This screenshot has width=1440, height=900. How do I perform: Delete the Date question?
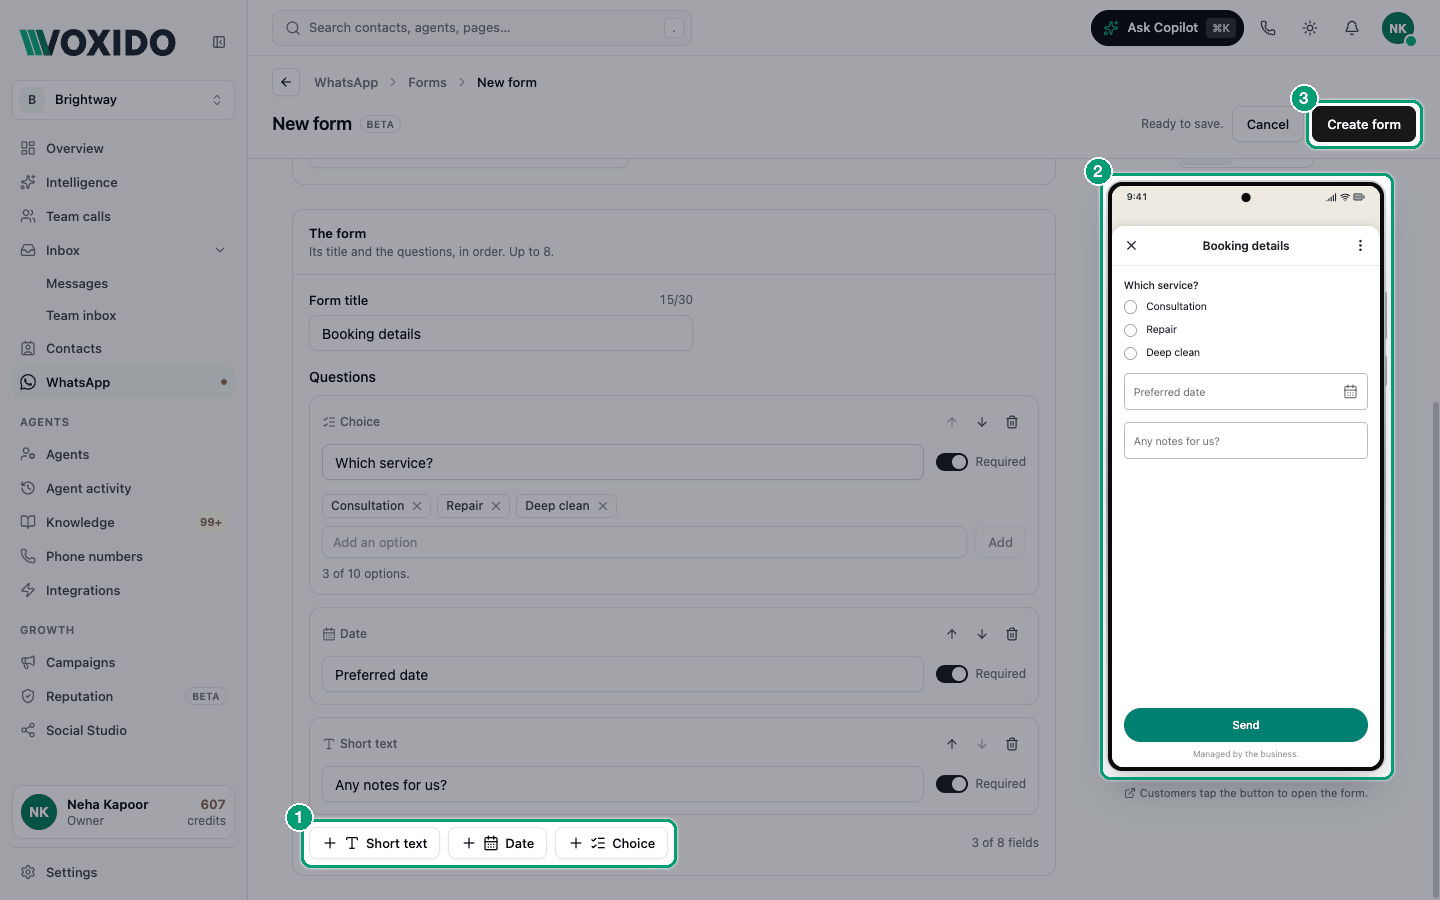click(1012, 634)
